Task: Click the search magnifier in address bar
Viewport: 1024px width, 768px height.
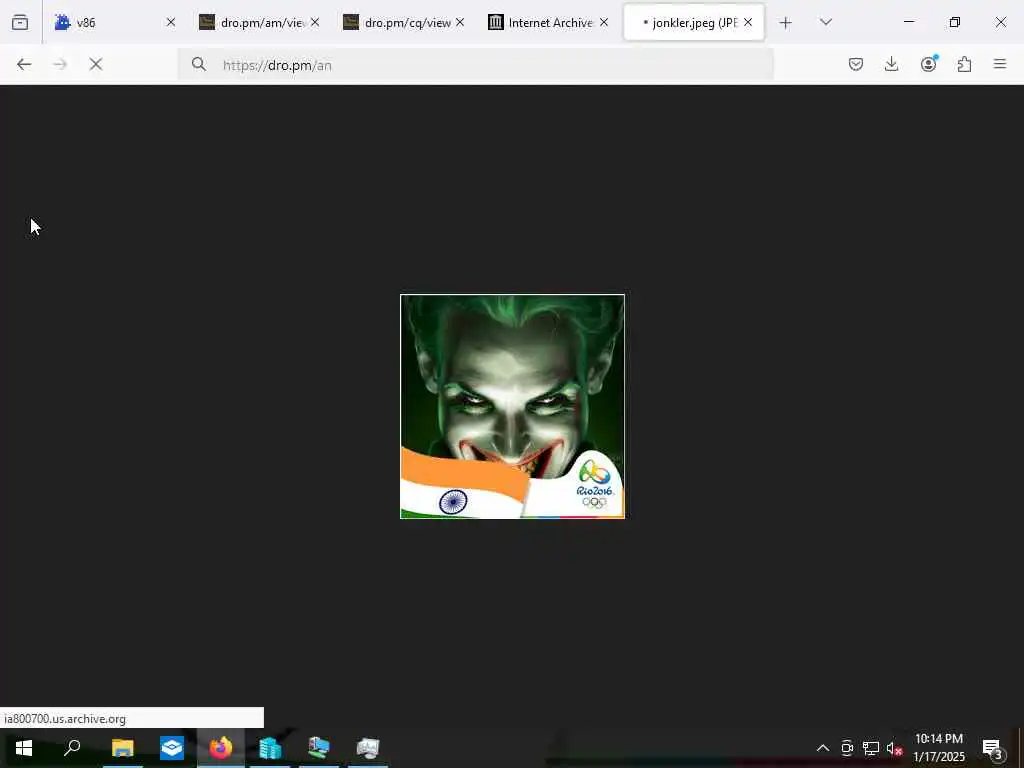Action: tap(199, 65)
